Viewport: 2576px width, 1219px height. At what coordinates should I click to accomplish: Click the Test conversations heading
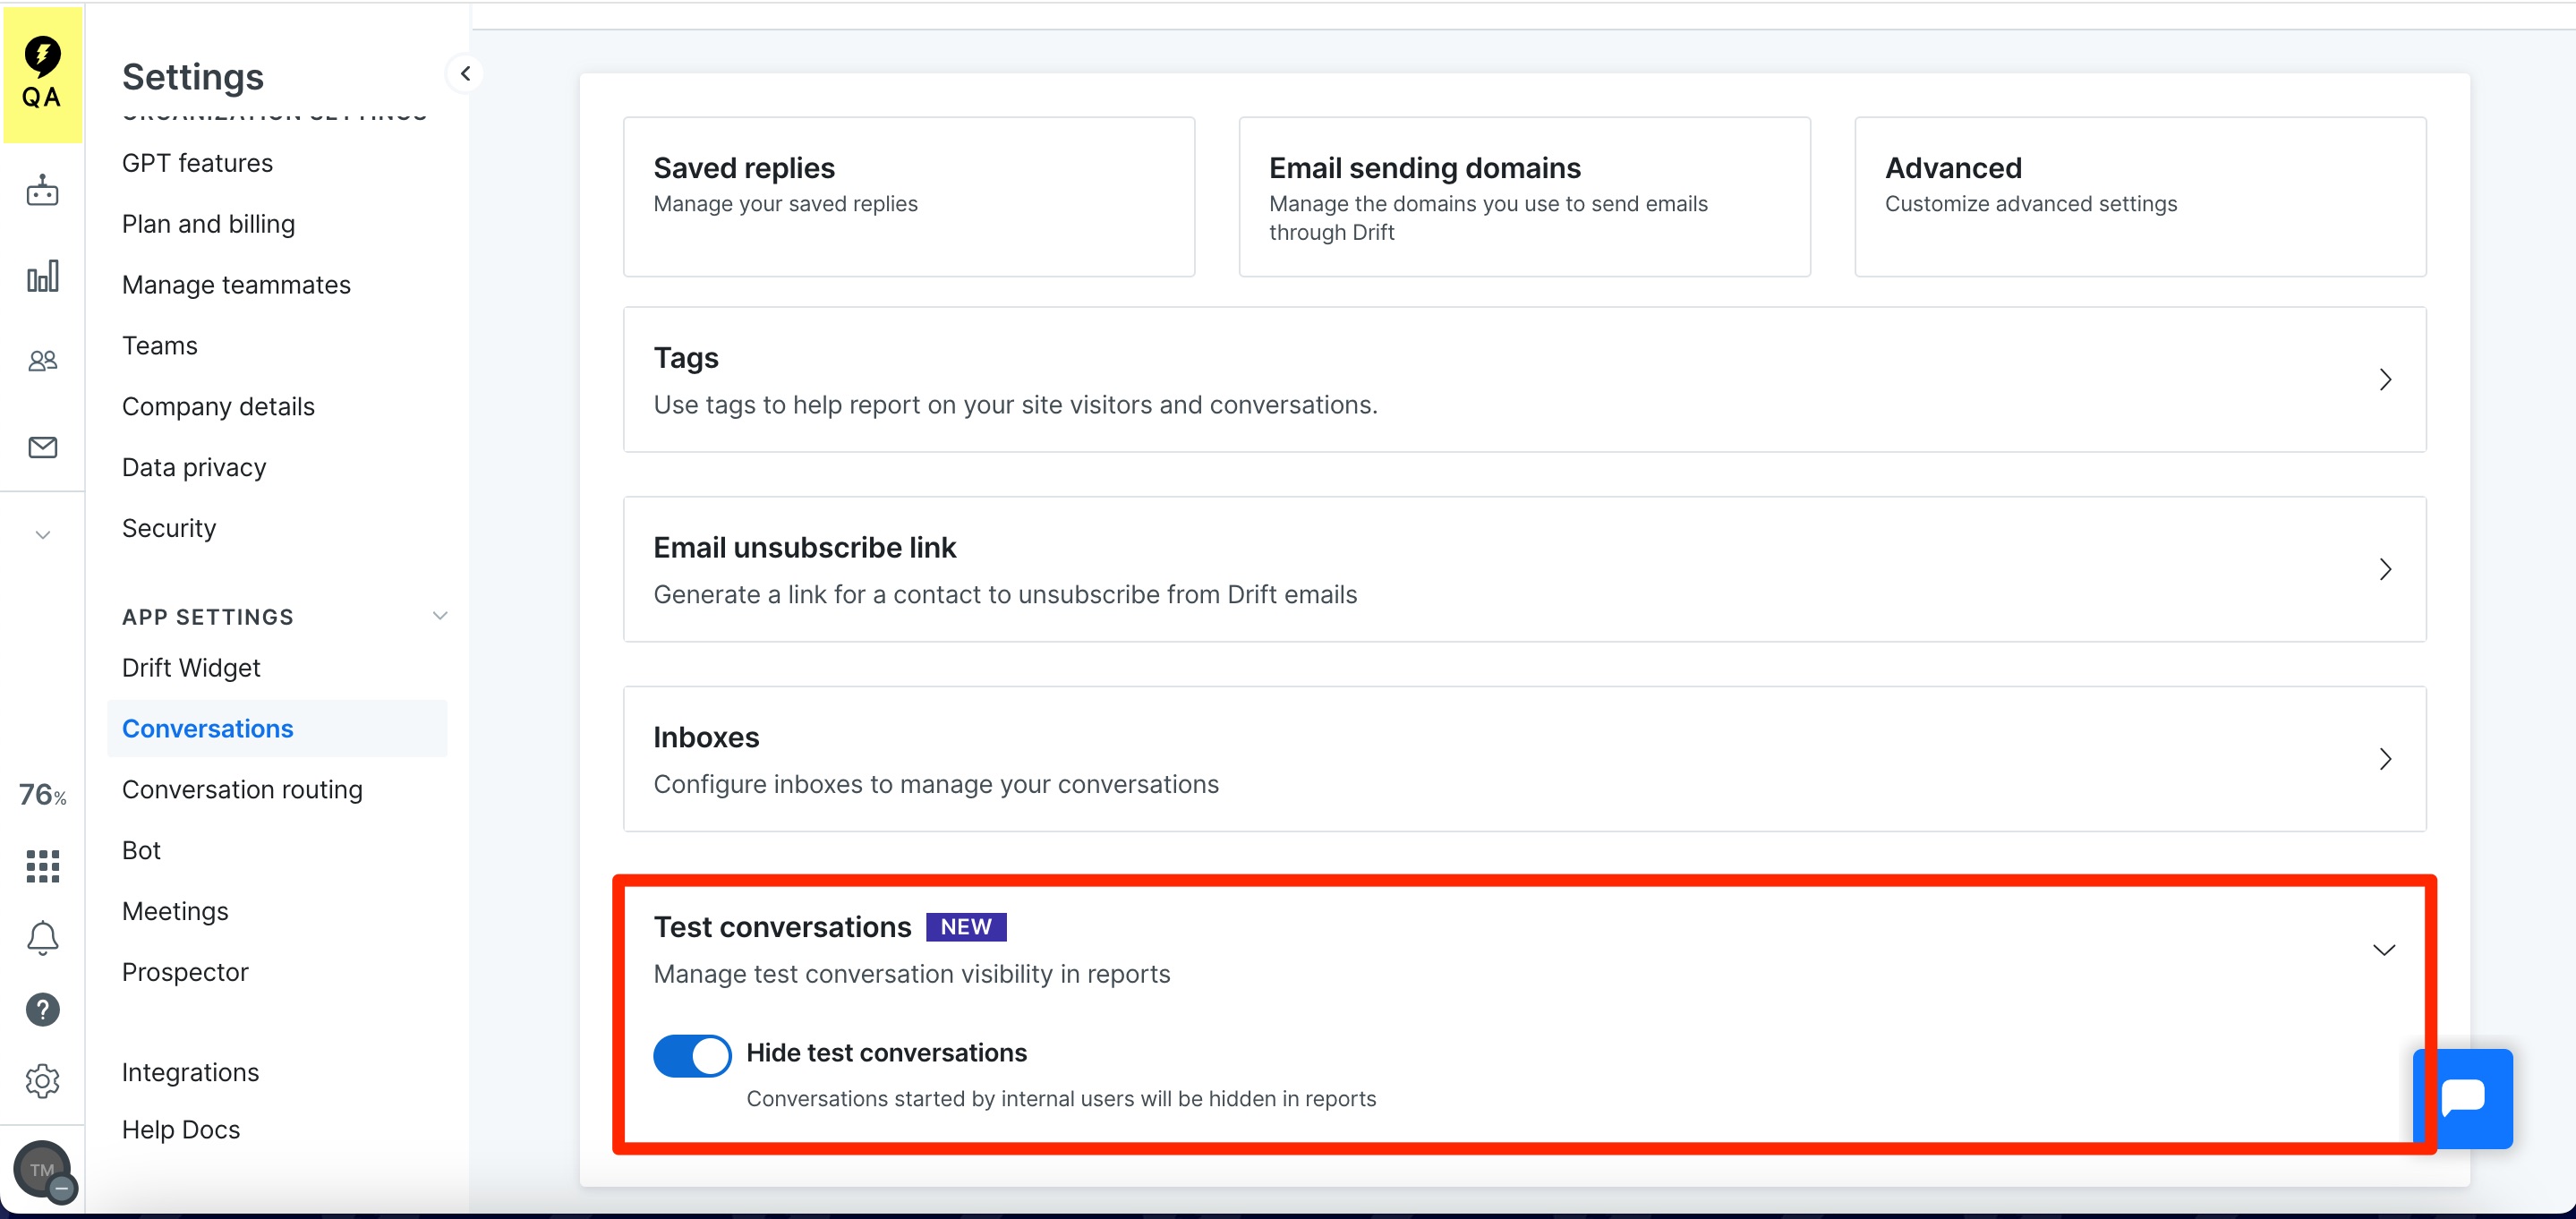782,927
